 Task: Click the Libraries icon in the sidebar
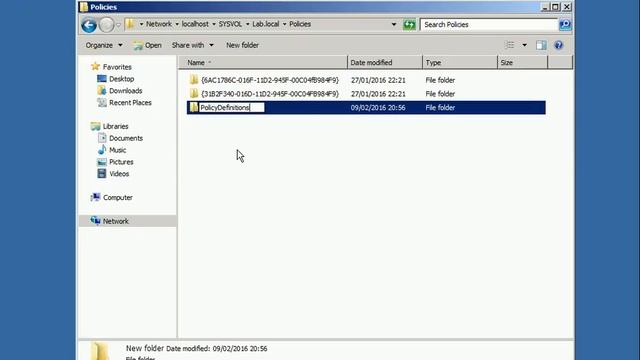(x=95, y=126)
